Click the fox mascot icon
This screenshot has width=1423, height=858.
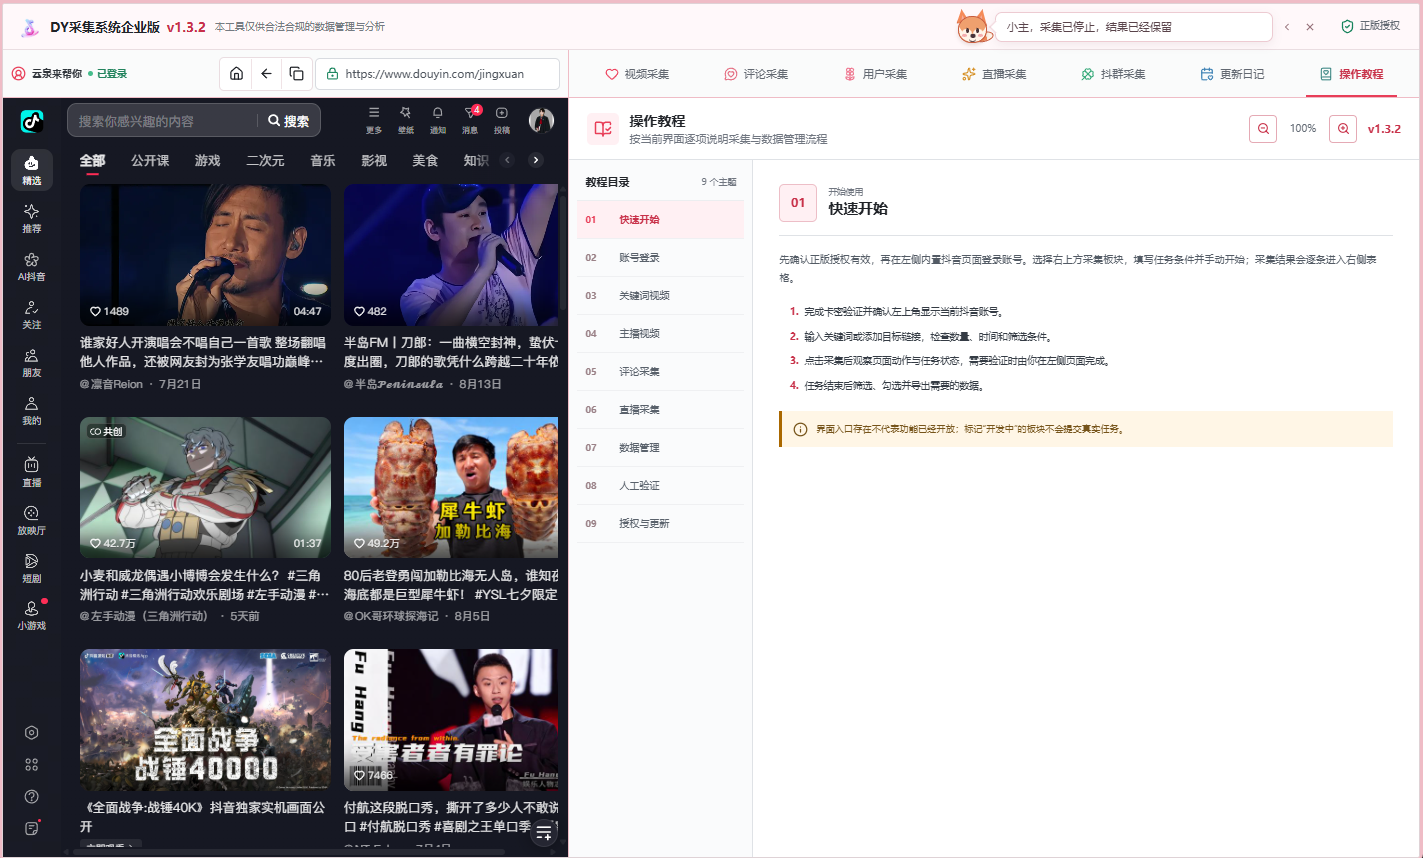click(x=973, y=27)
